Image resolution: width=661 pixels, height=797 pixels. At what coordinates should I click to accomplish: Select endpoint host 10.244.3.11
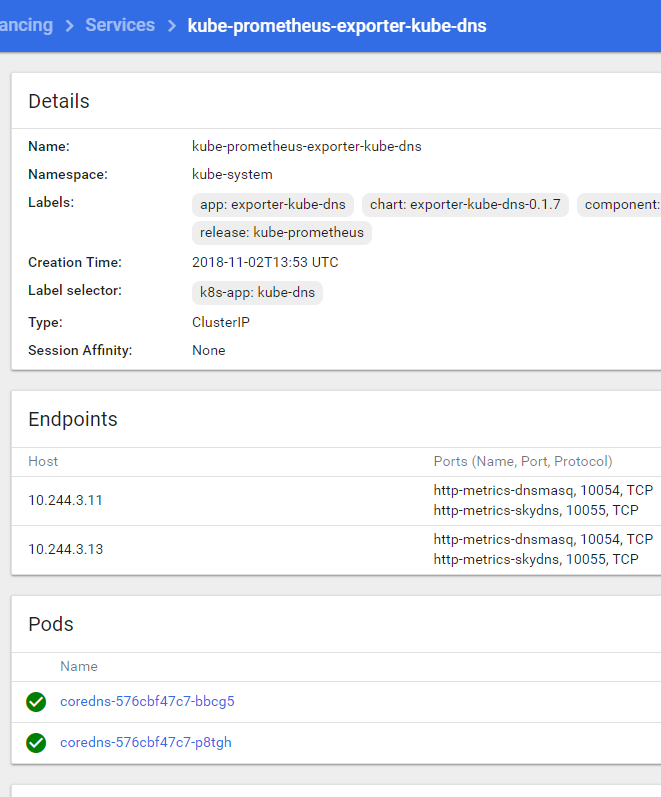(x=65, y=501)
